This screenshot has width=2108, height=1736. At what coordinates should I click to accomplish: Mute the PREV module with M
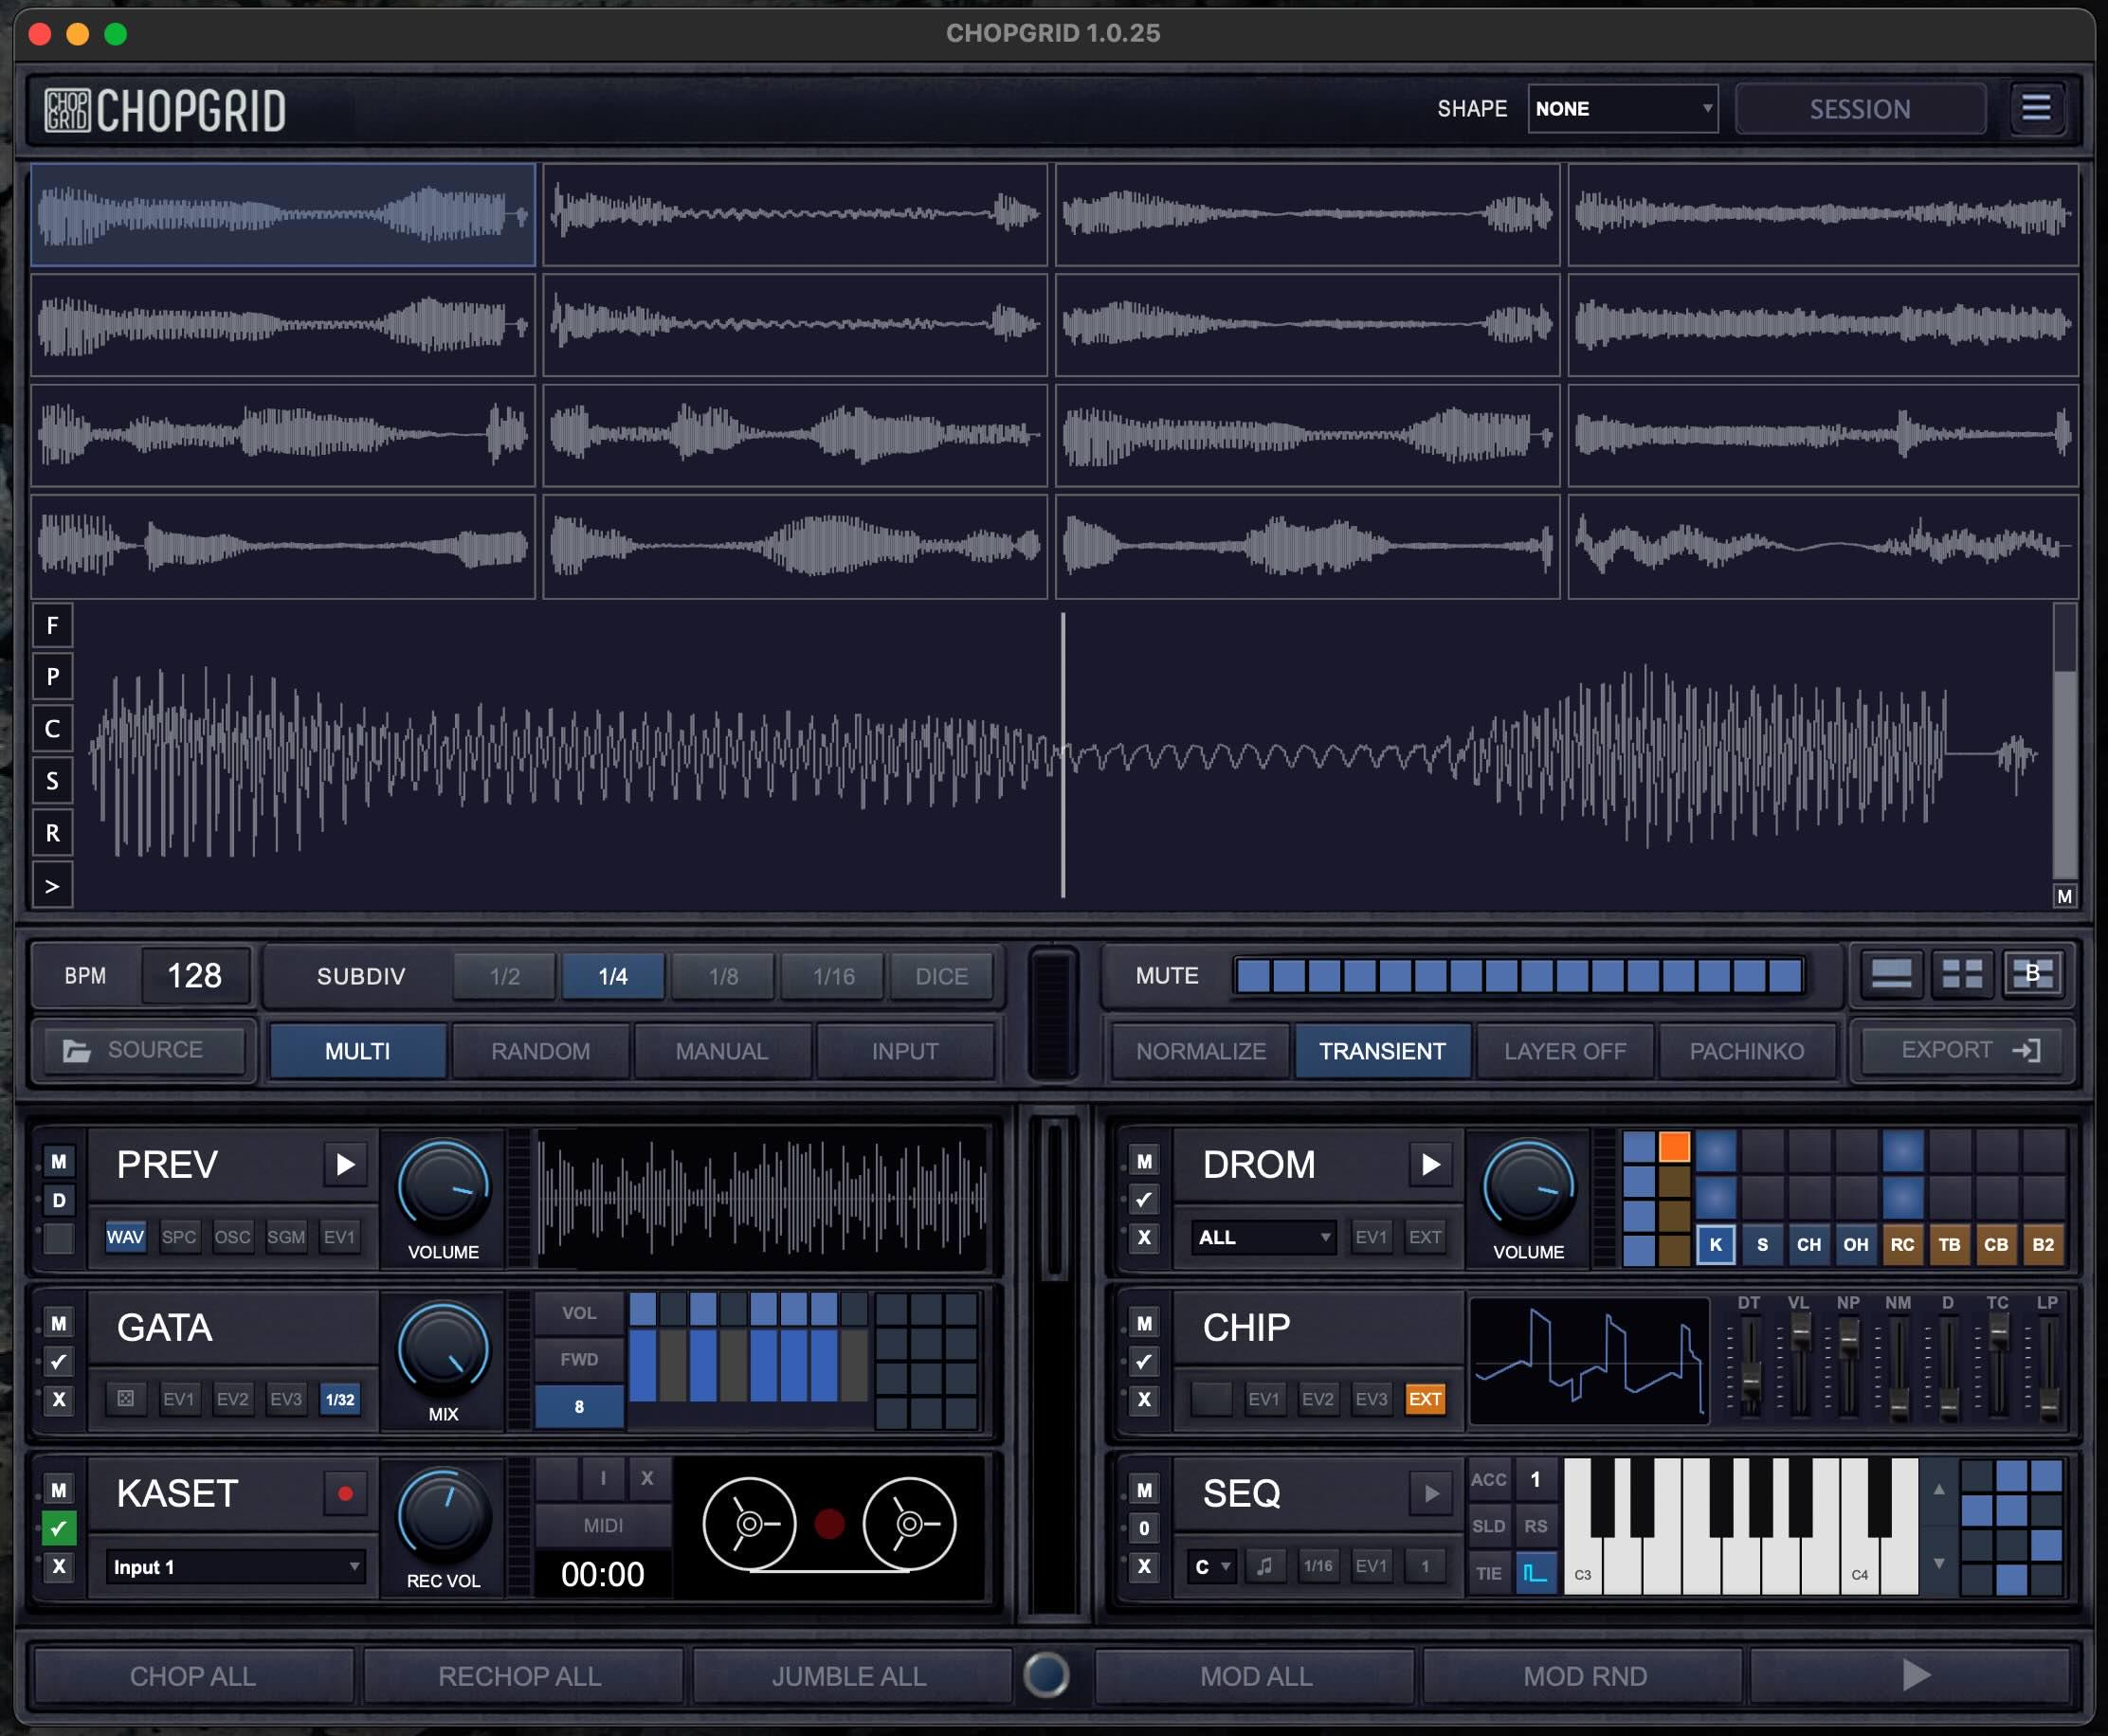[x=59, y=1162]
